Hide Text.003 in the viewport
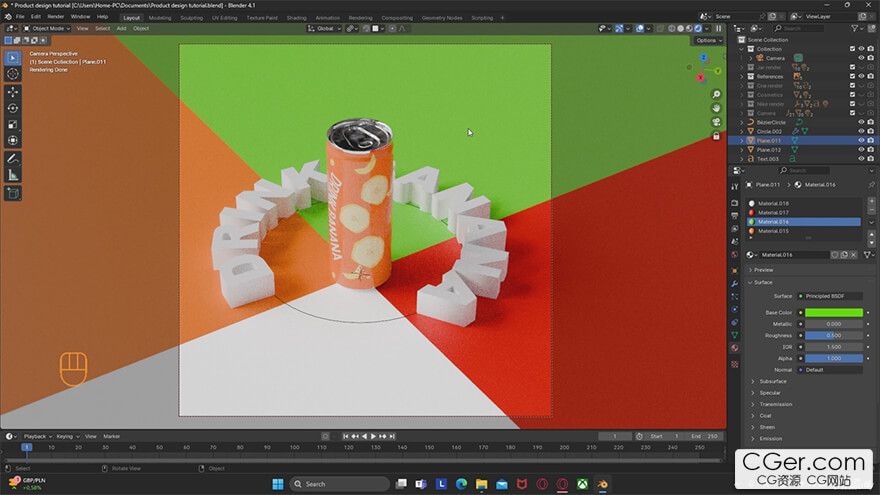The height and width of the screenshot is (495, 880). pos(861,159)
